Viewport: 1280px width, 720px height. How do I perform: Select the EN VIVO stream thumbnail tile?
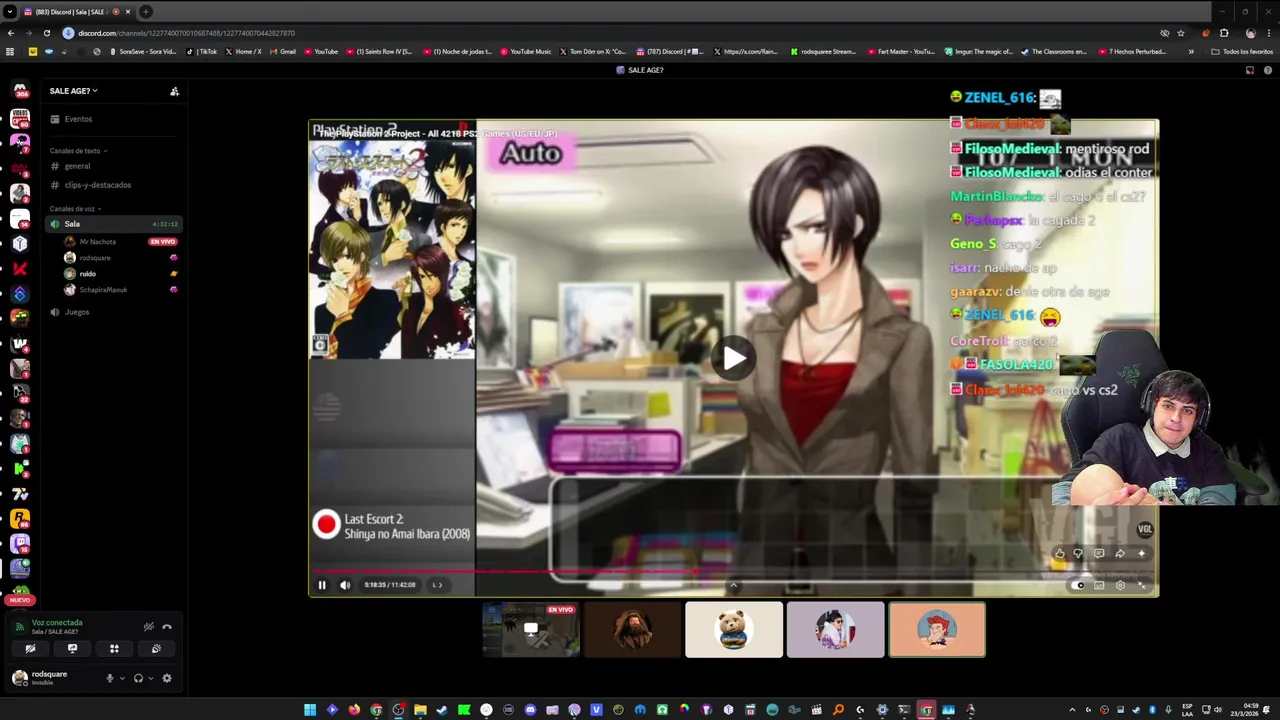click(531, 629)
